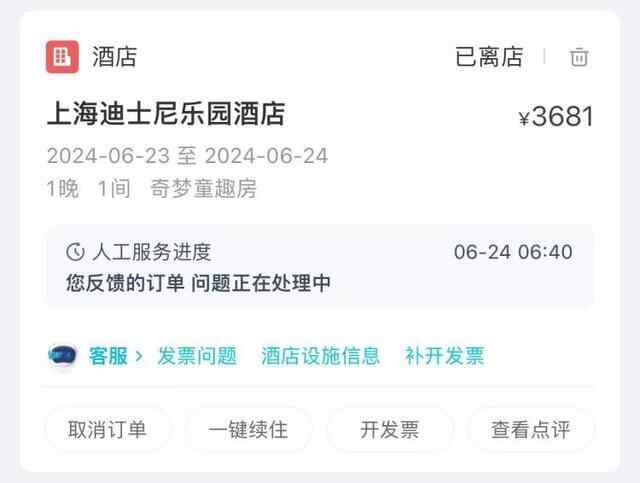The image size is (640, 483).
Task: Tap the stay dates 2024-06-23 至 2024-06-24
Action: pos(187,156)
